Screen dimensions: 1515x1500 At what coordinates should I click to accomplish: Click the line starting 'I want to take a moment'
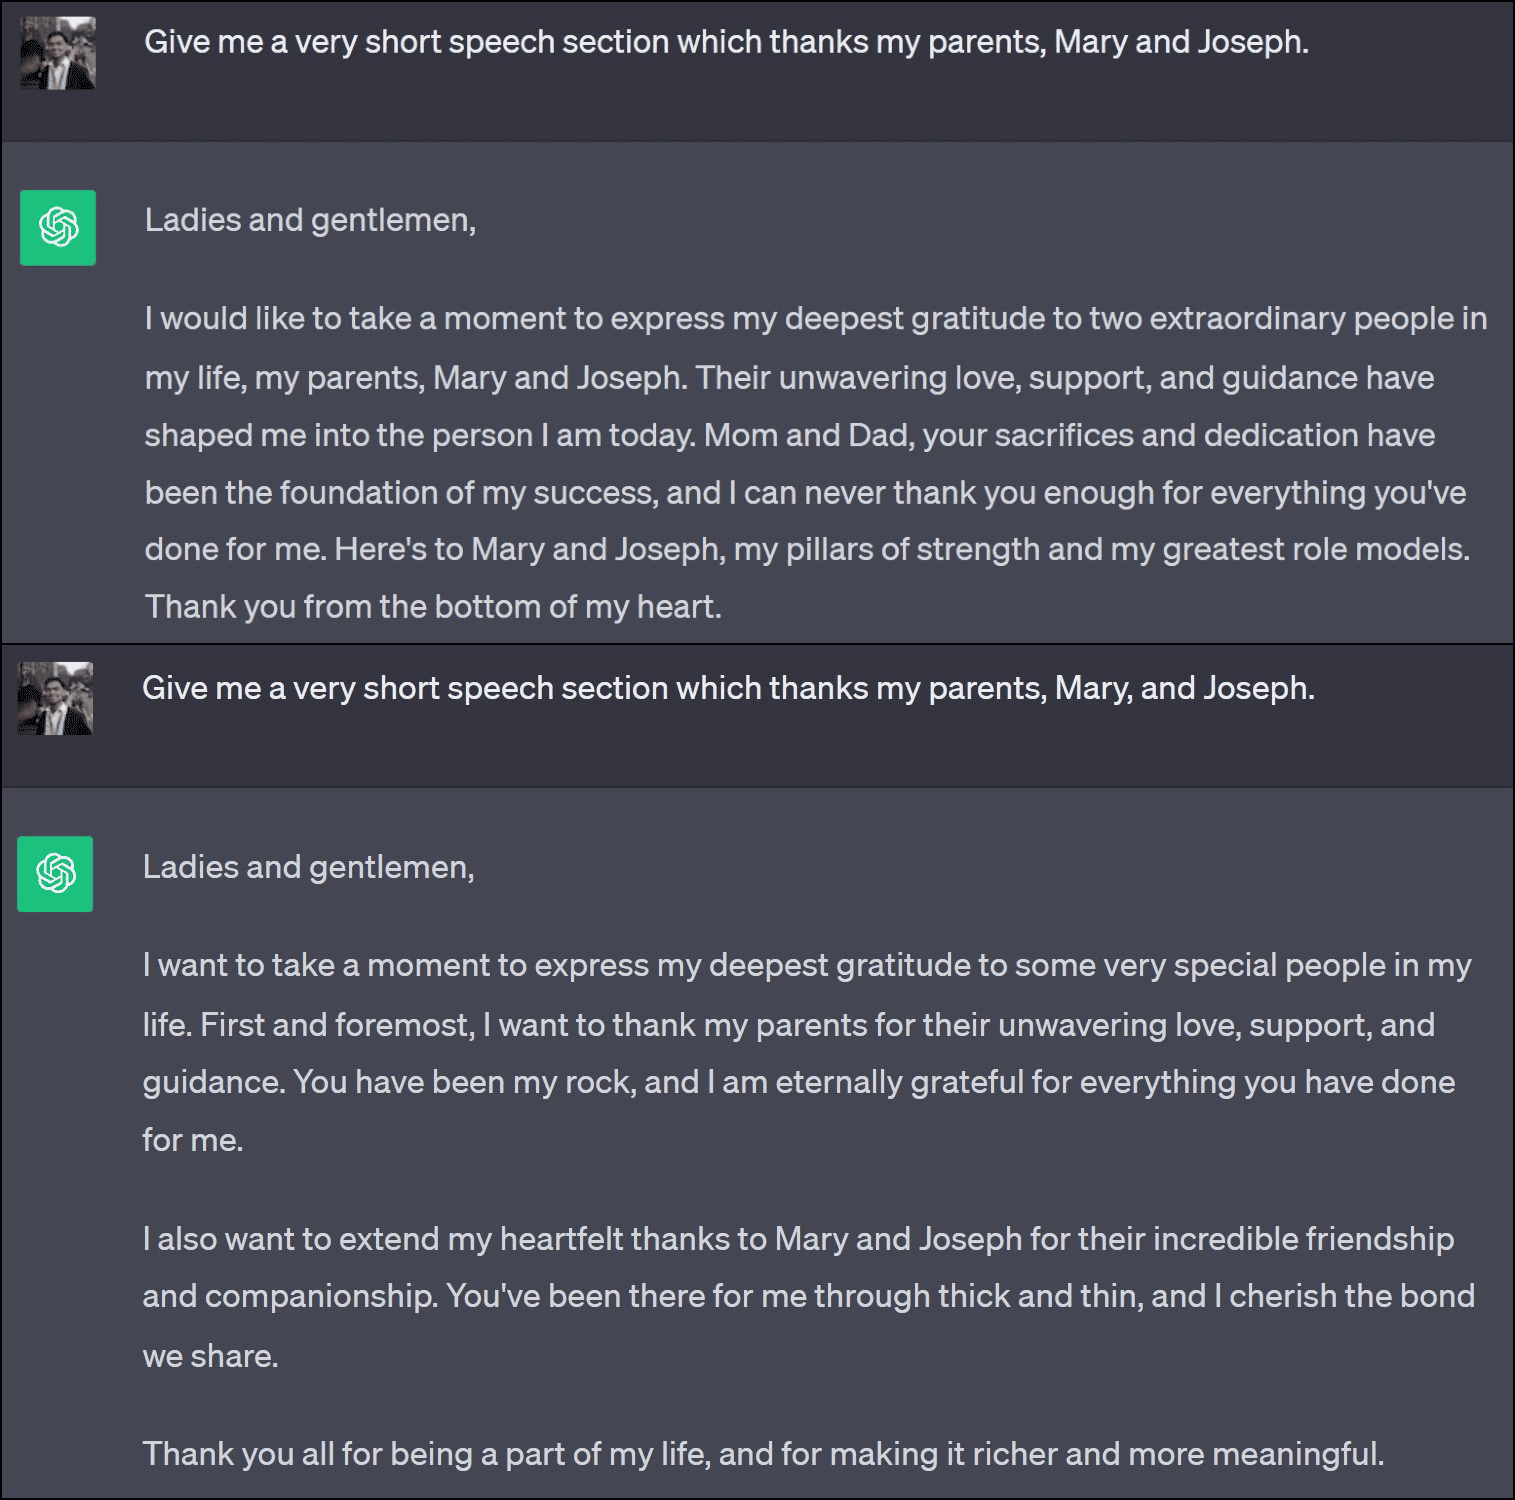(x=806, y=965)
